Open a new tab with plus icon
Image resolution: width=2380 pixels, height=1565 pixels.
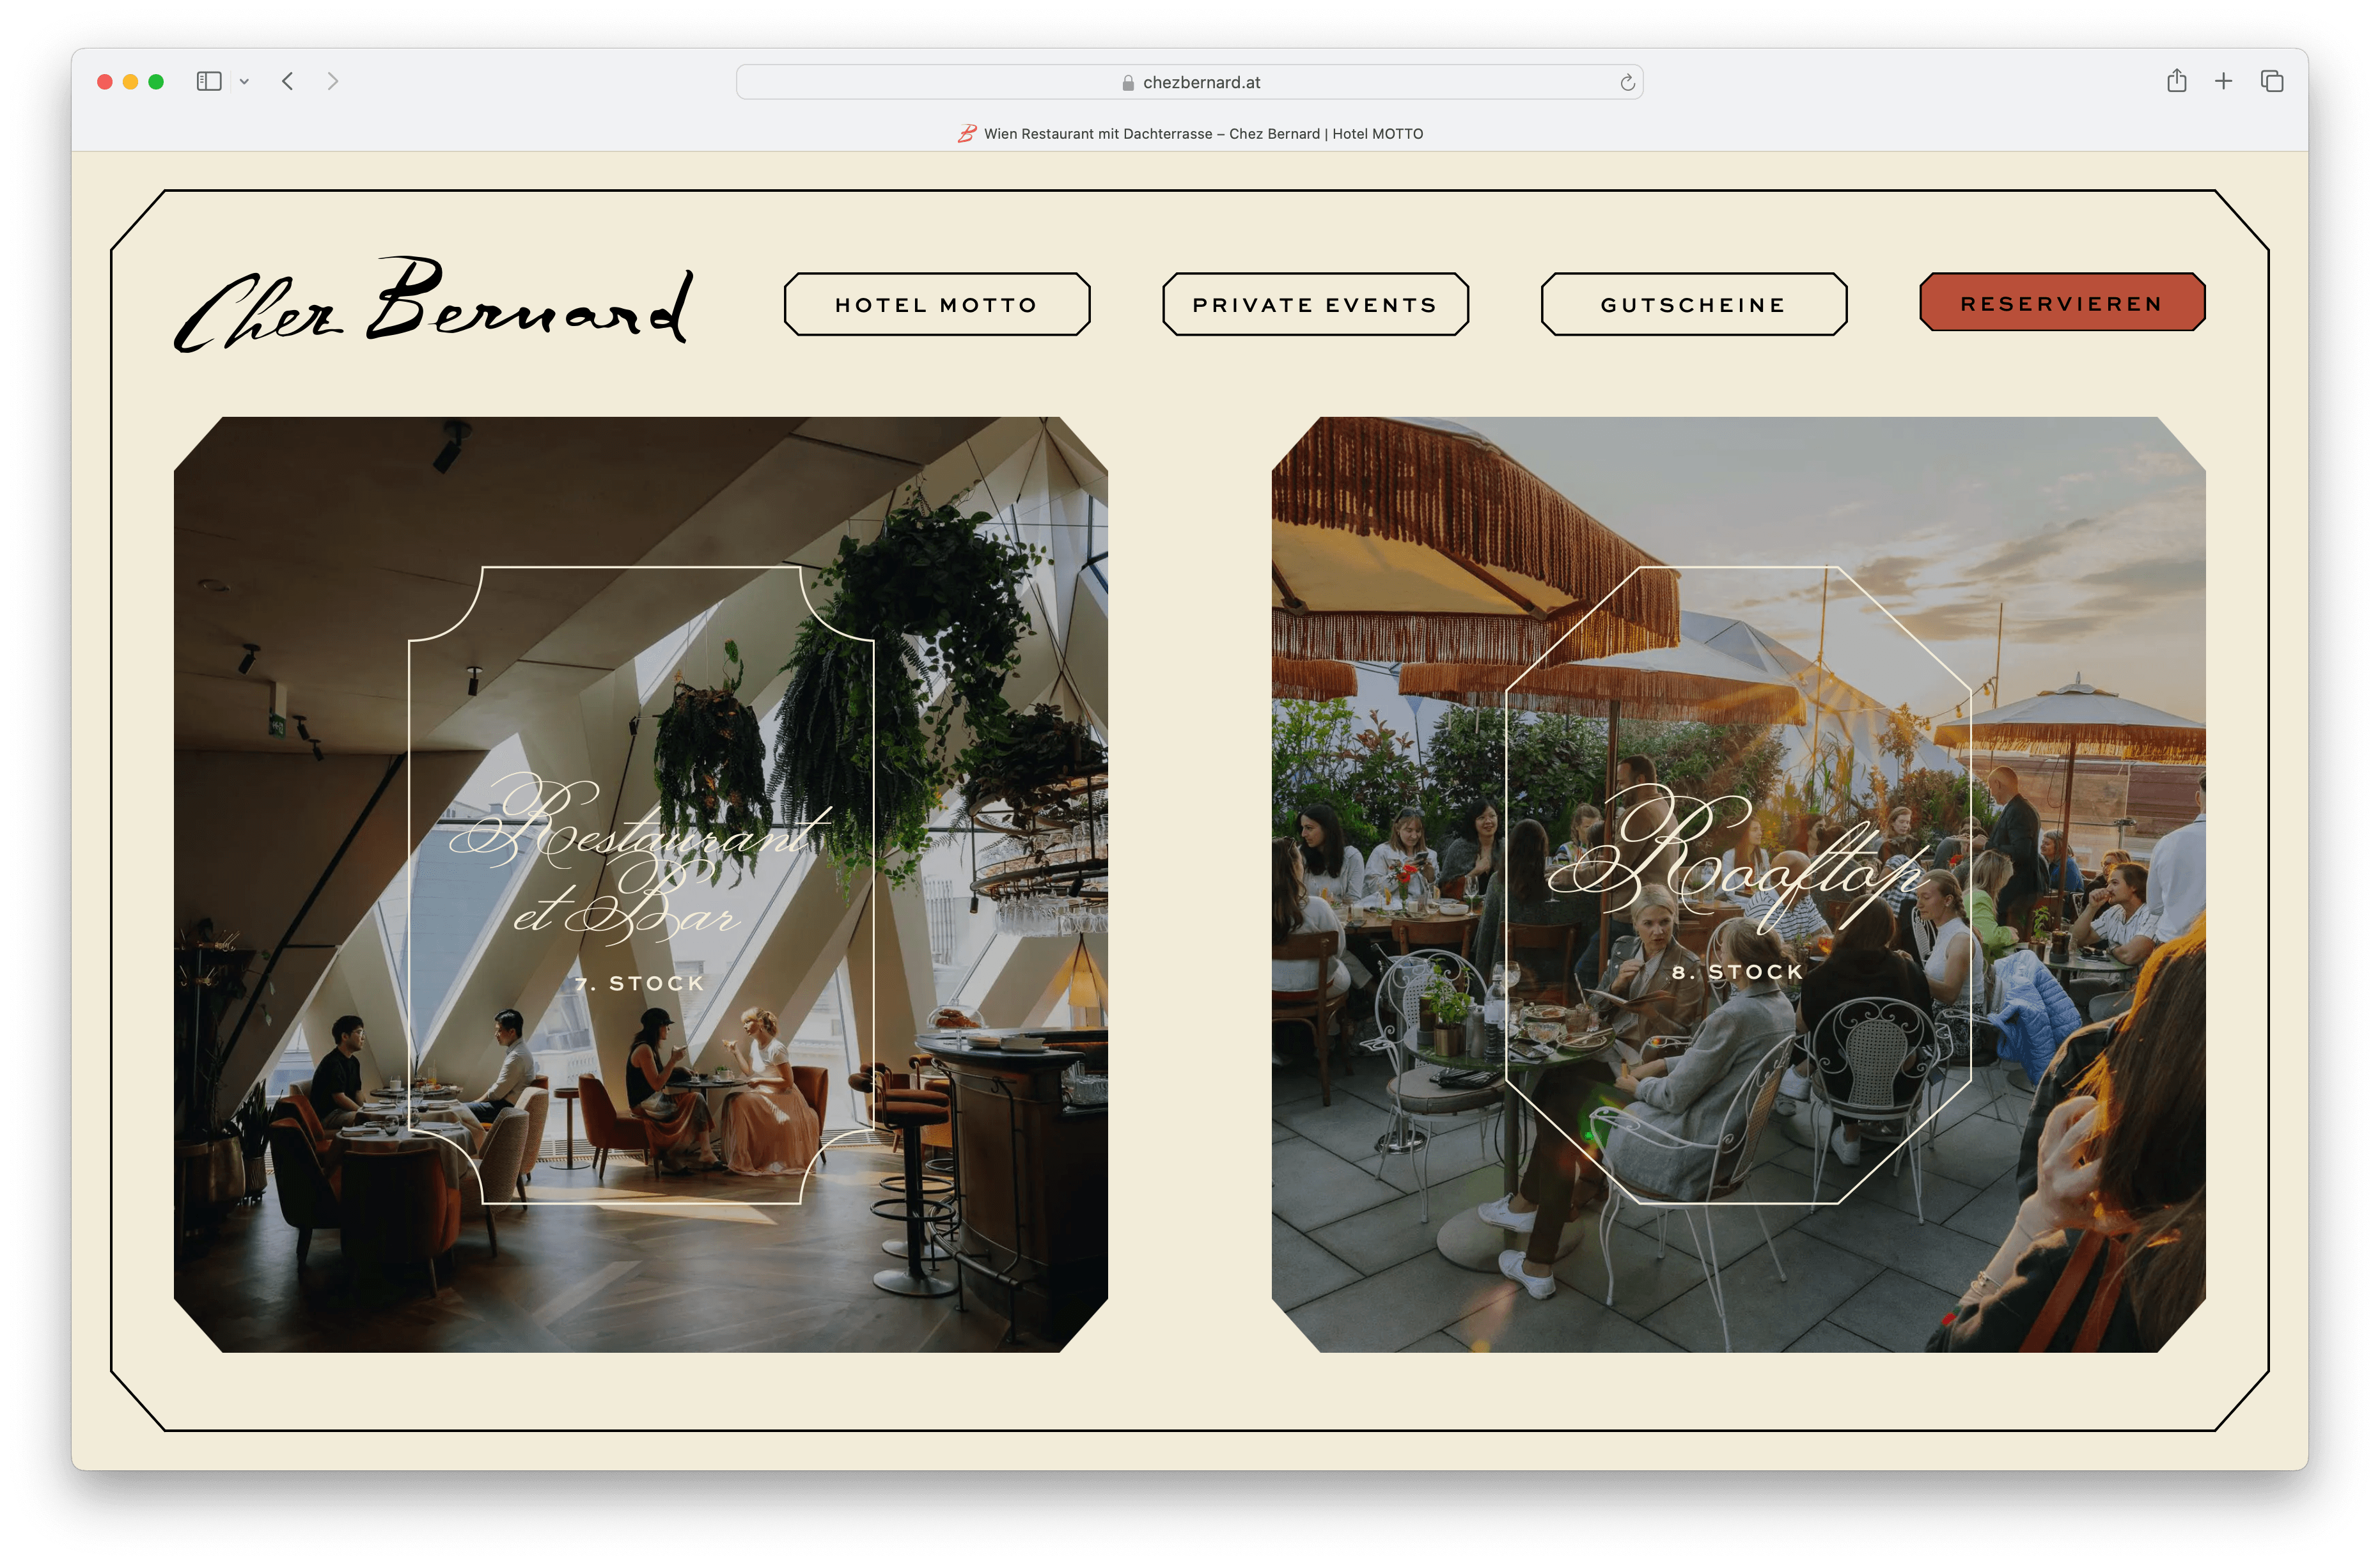[2224, 81]
